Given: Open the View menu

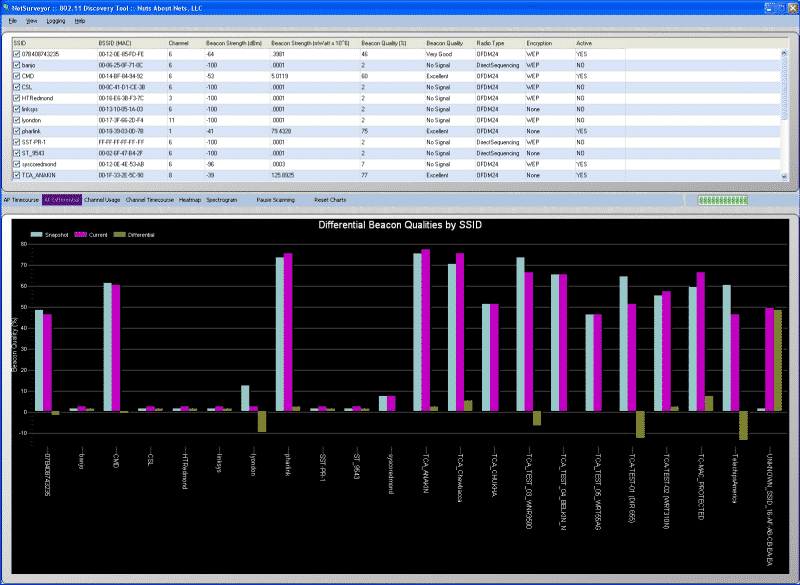Looking at the screenshot, I should pos(30,21).
